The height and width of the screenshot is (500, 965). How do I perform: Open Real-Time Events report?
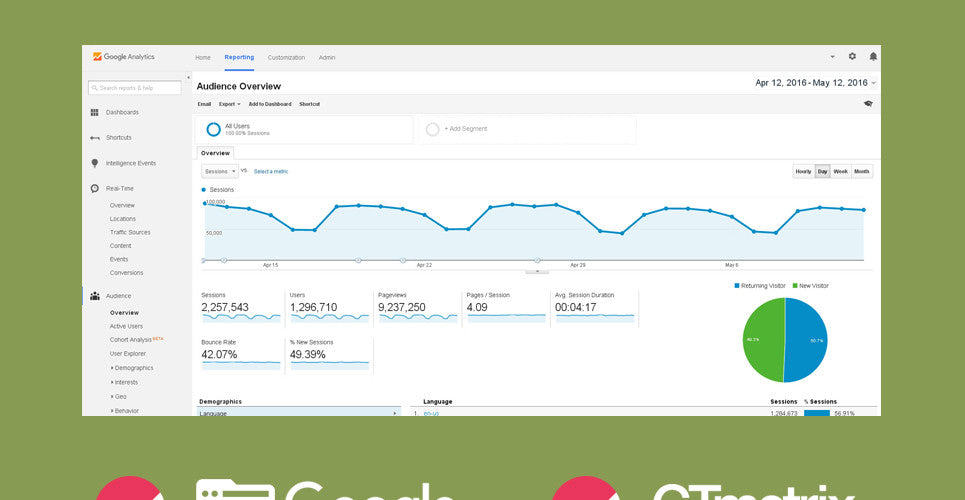(119, 259)
